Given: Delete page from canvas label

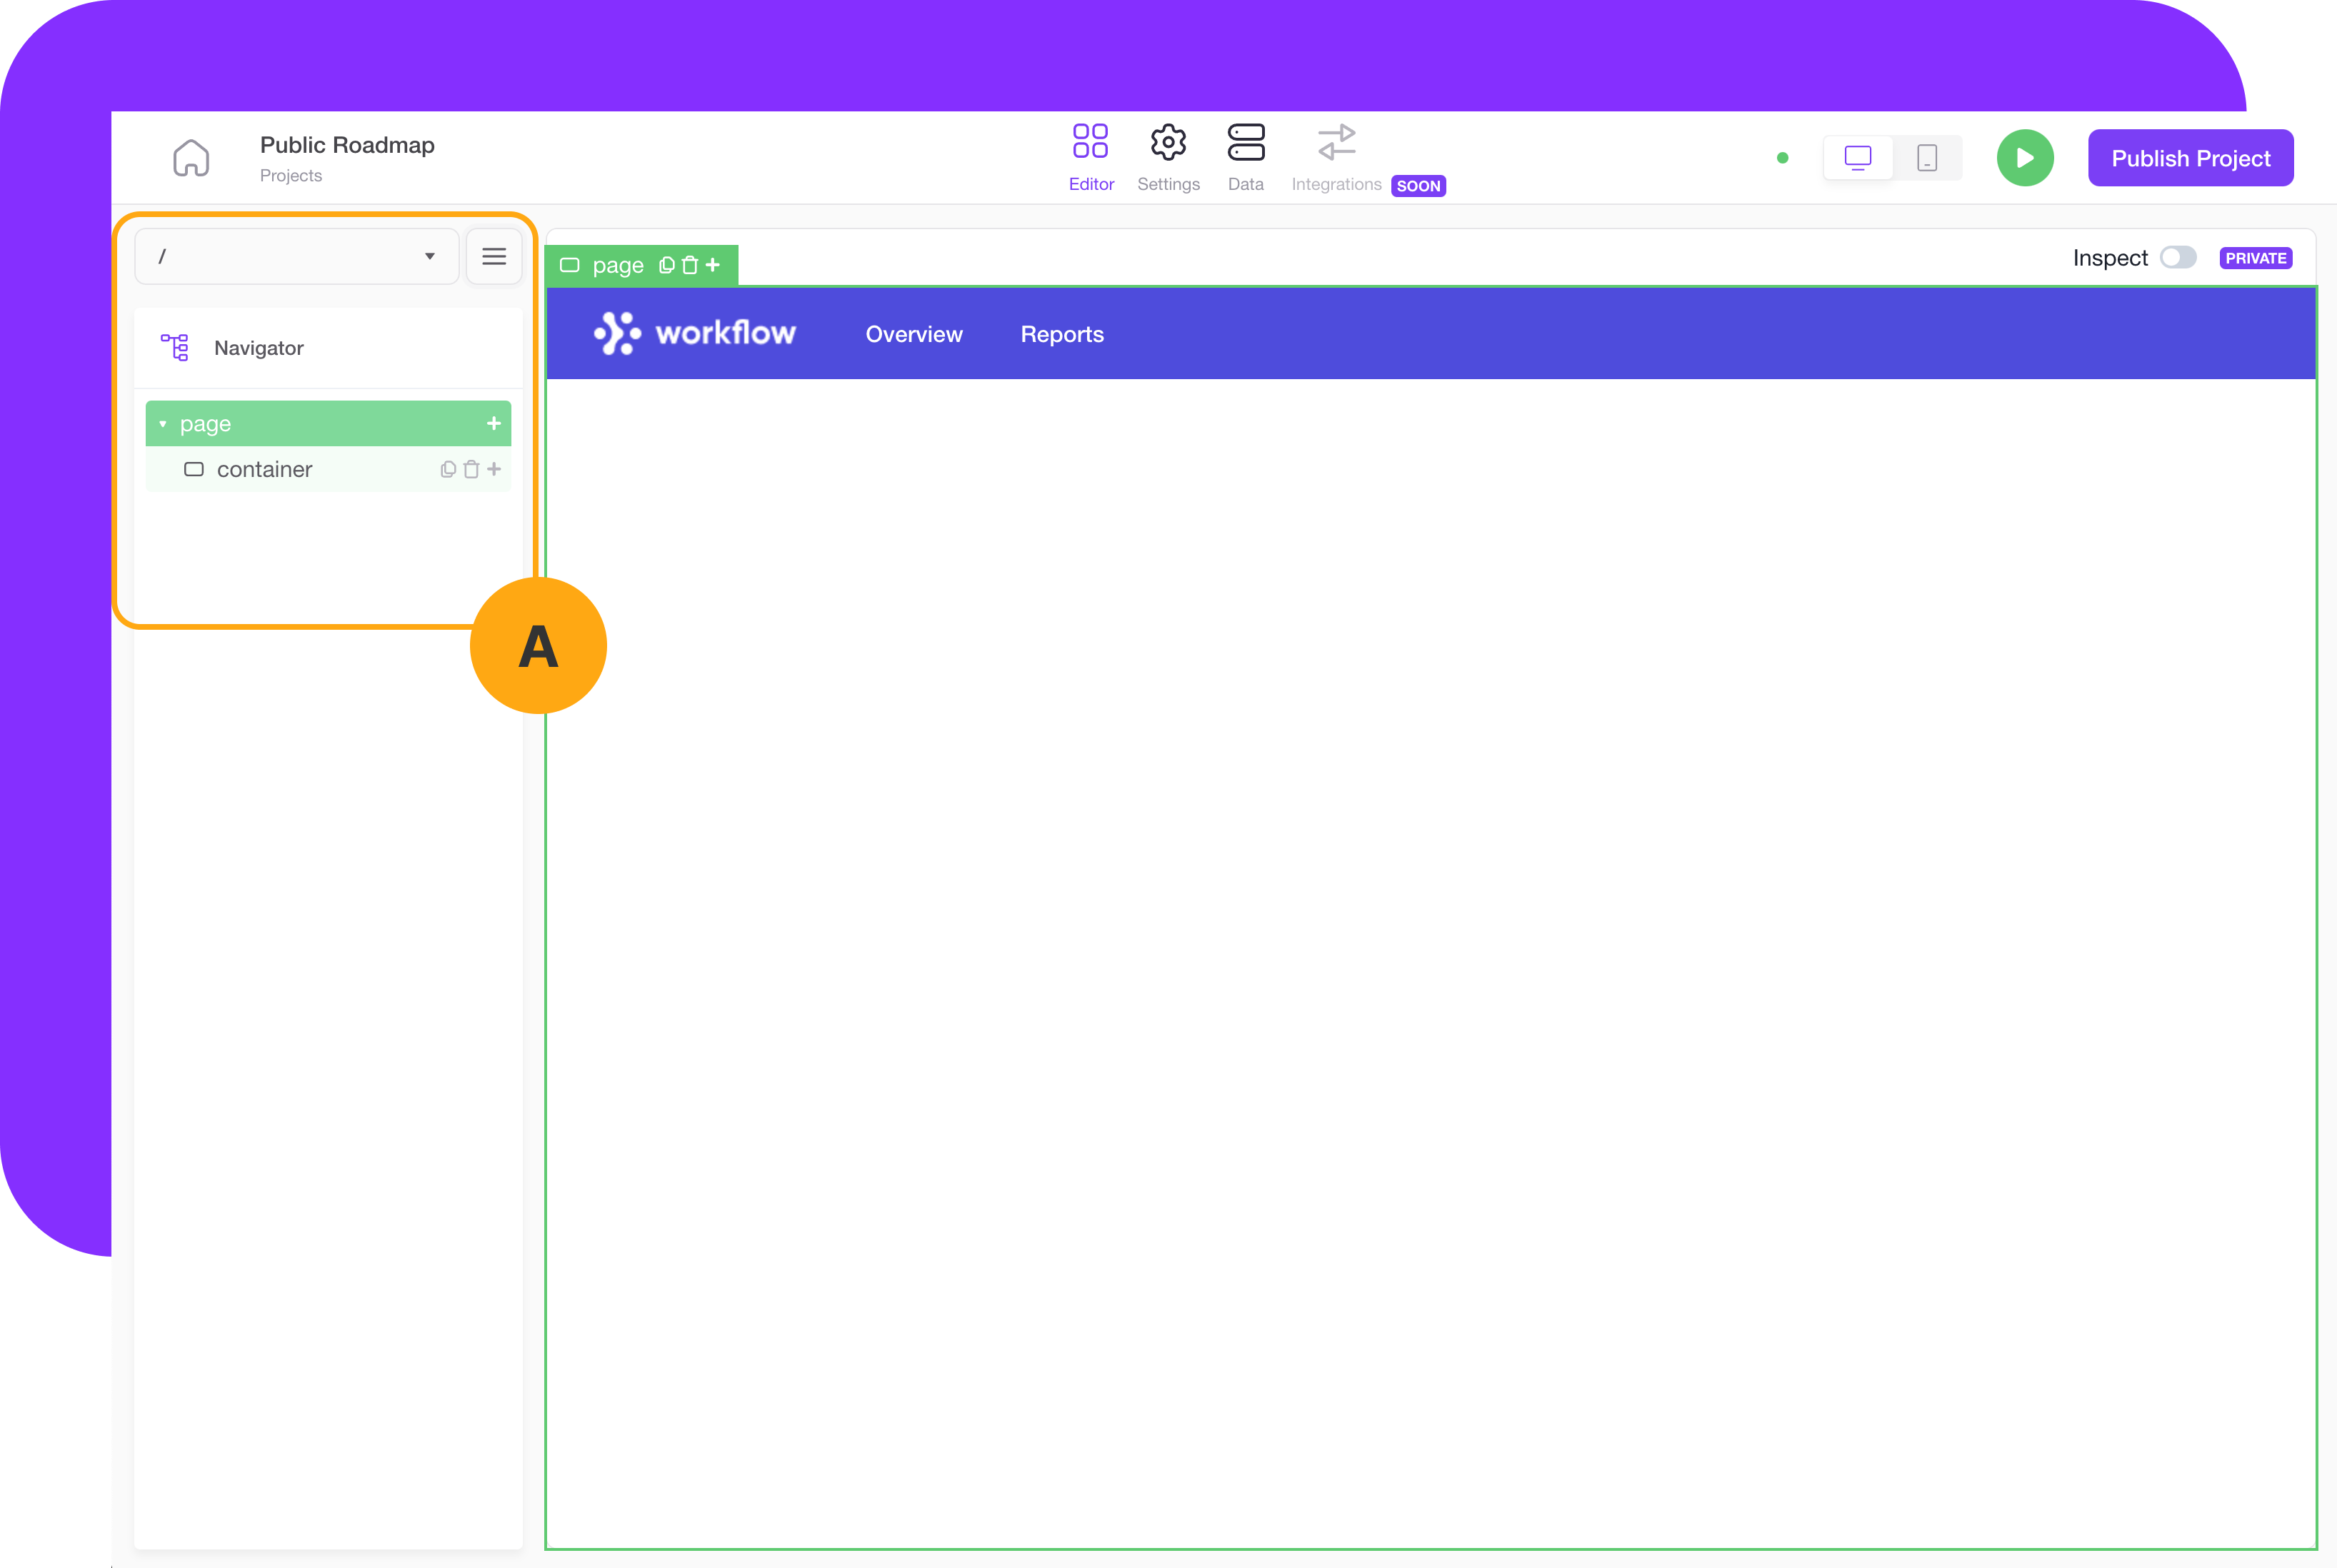Looking at the screenshot, I should (x=690, y=265).
